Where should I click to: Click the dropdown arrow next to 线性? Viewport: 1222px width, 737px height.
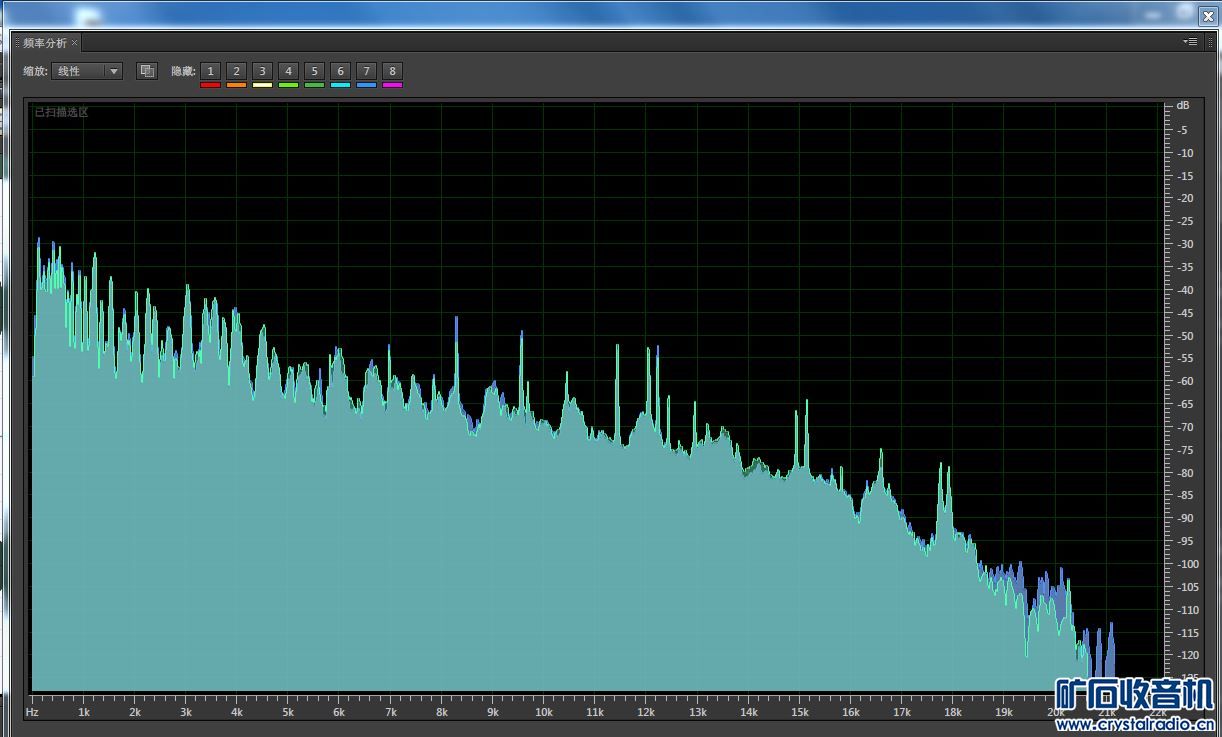point(114,71)
